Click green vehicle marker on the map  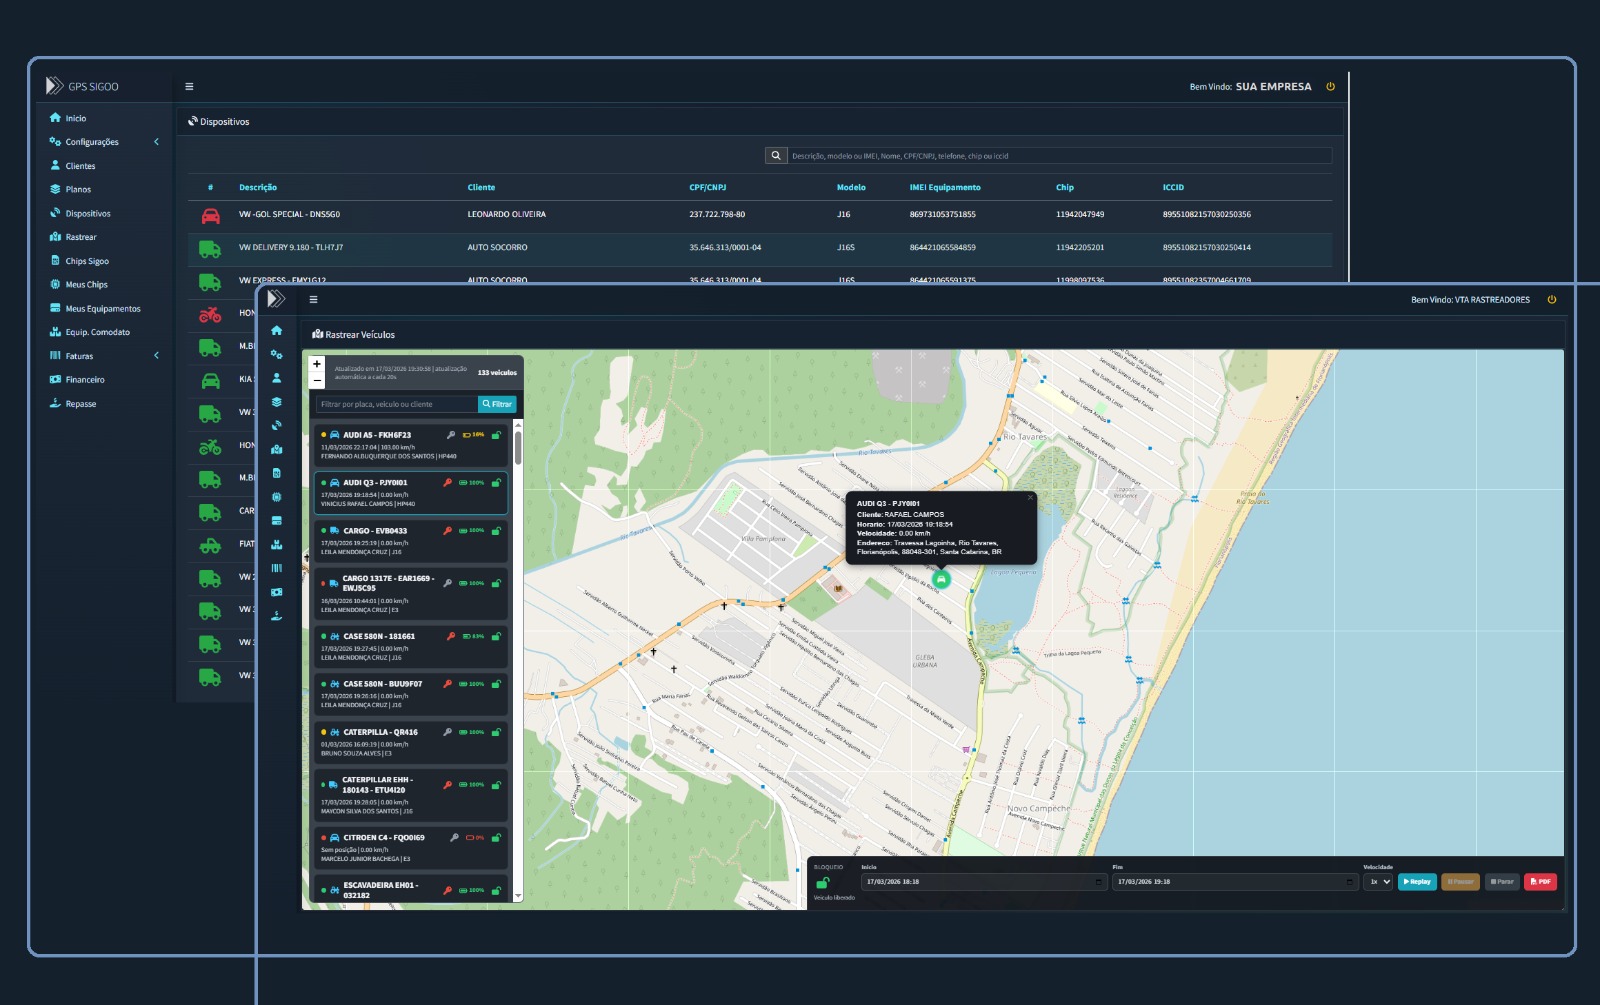pos(941,579)
